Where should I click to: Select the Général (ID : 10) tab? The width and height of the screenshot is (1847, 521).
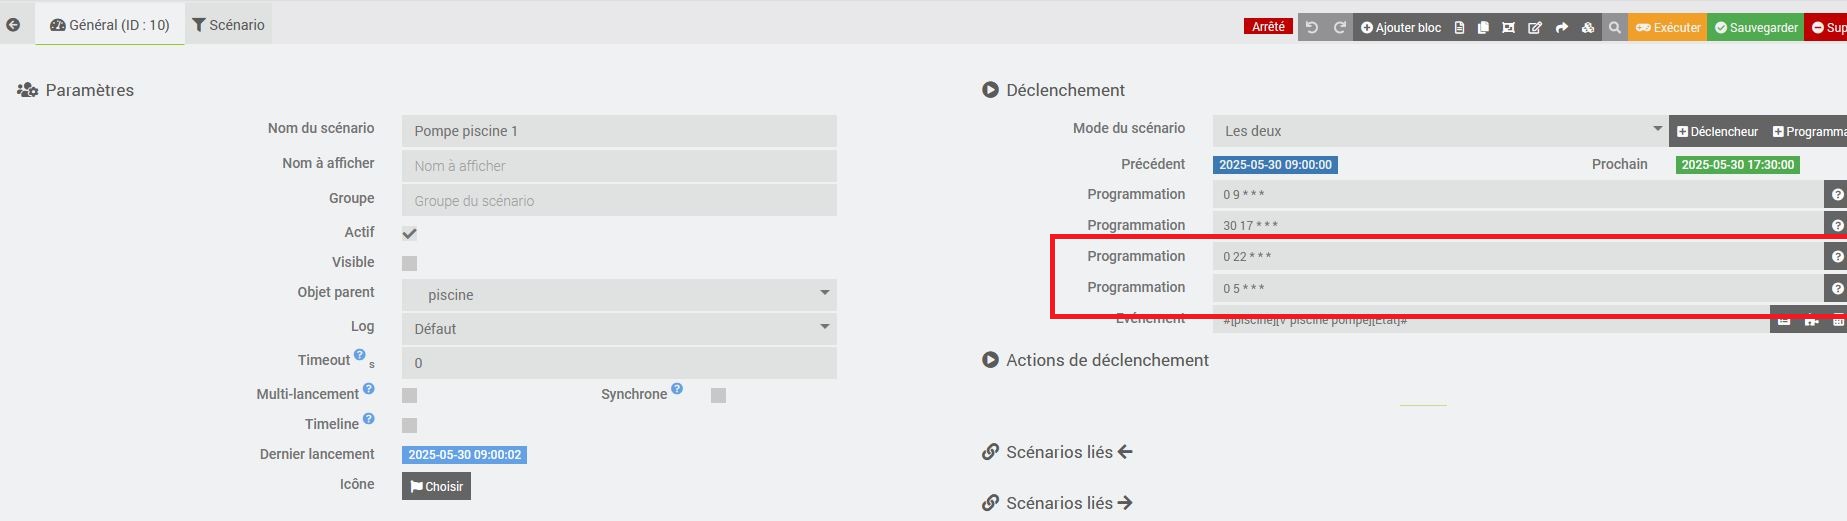[x=110, y=25]
